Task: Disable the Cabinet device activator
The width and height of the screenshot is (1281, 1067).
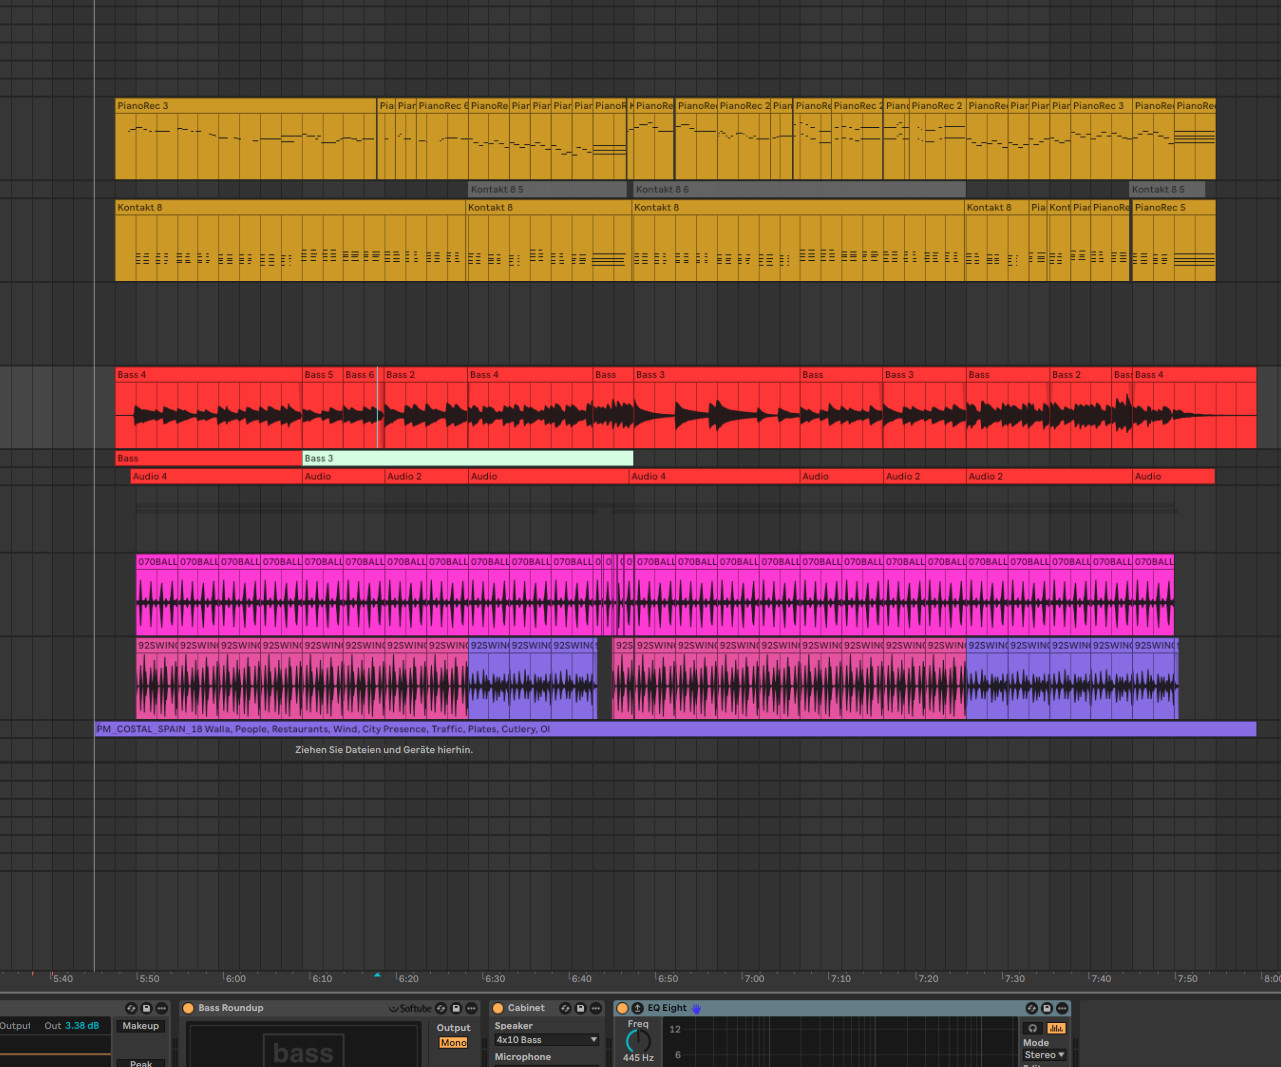Action: tap(498, 1008)
